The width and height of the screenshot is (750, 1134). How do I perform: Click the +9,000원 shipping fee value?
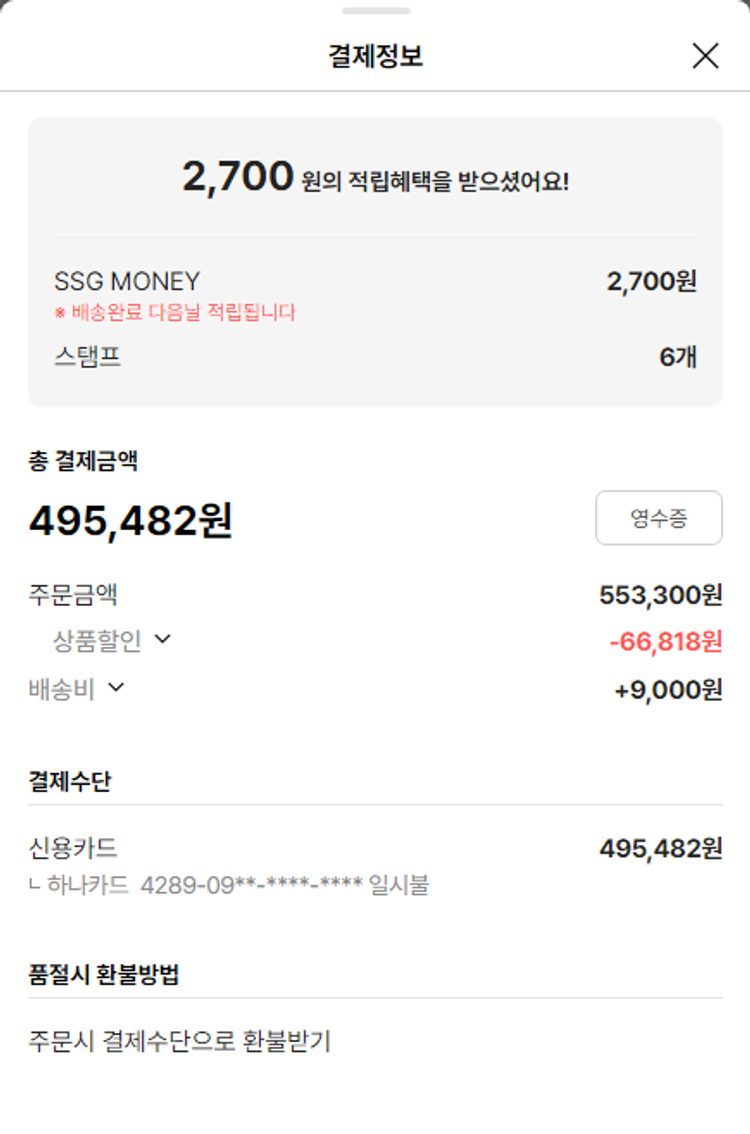[668, 690]
